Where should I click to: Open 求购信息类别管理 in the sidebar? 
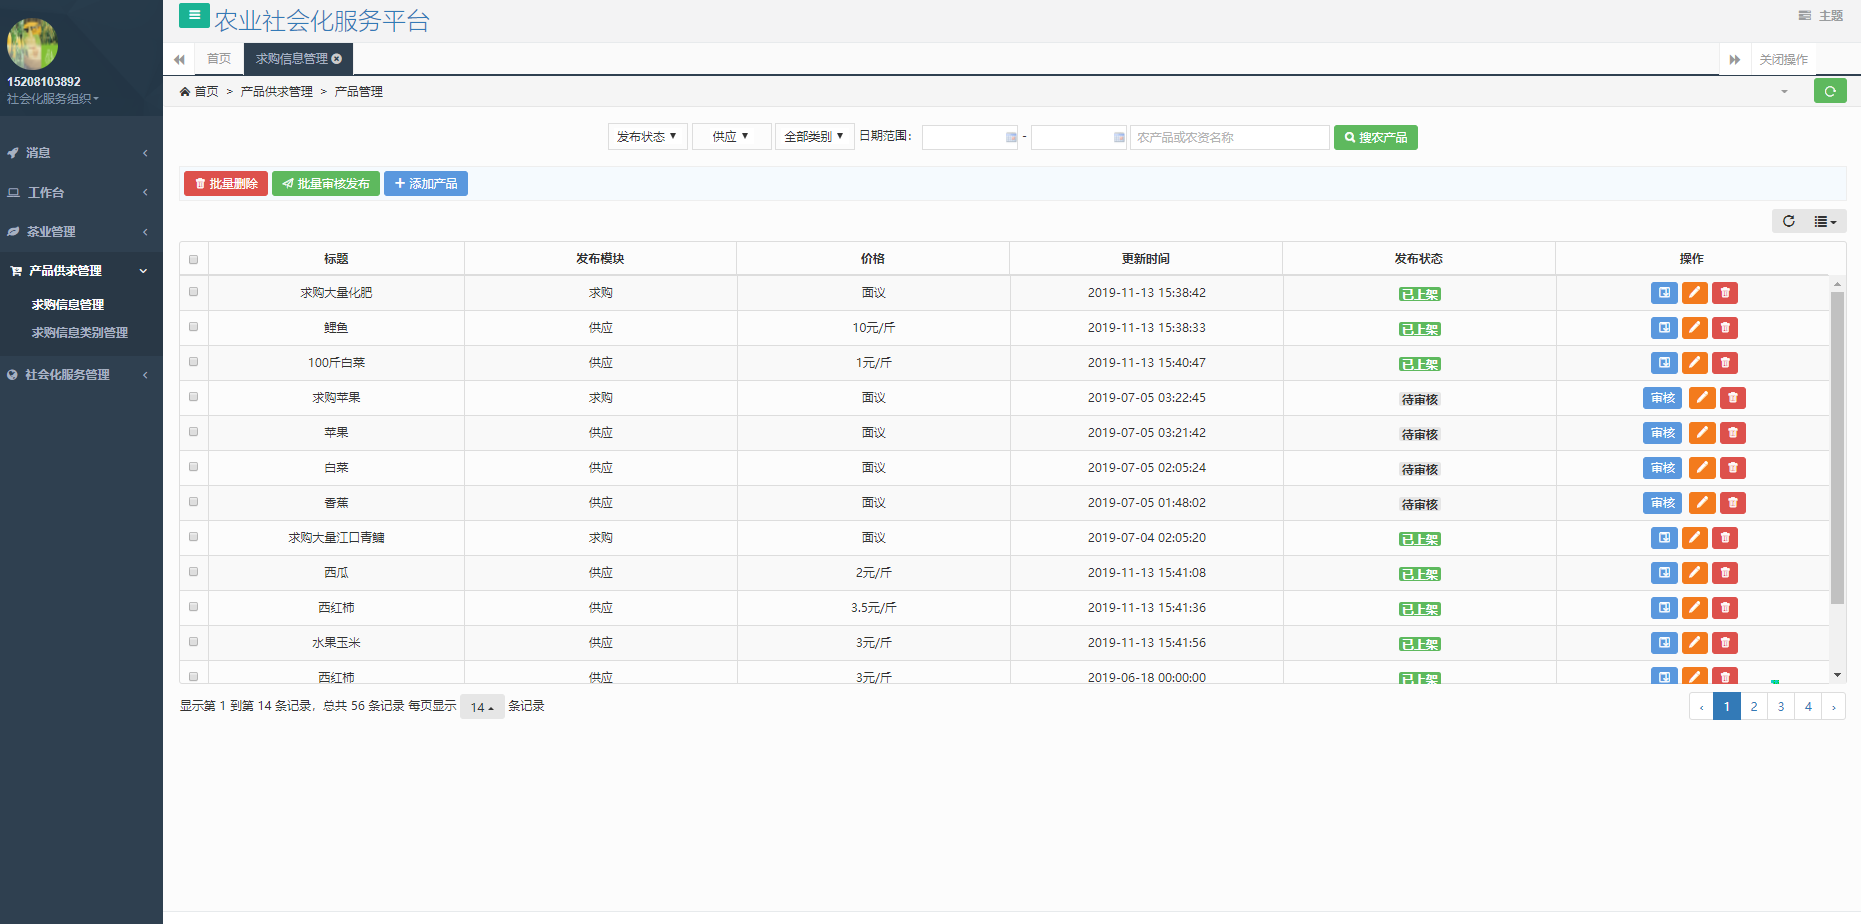[x=80, y=333]
